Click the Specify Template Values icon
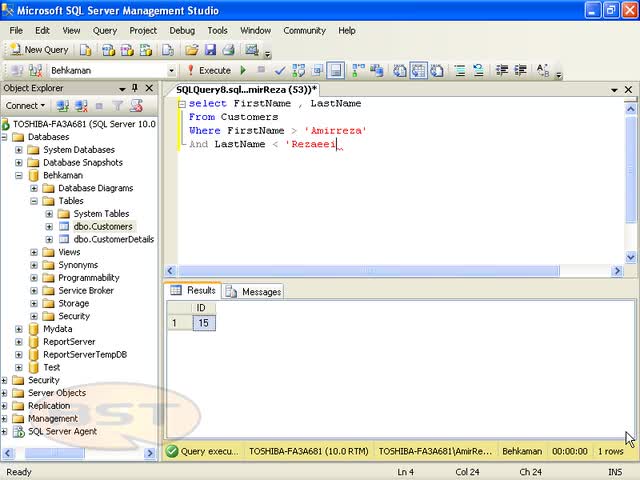This screenshot has width=640, height=480. tap(543, 71)
